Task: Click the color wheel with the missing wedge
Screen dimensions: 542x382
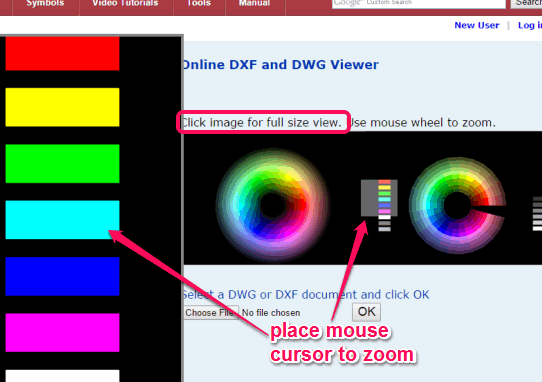Action: click(x=457, y=205)
